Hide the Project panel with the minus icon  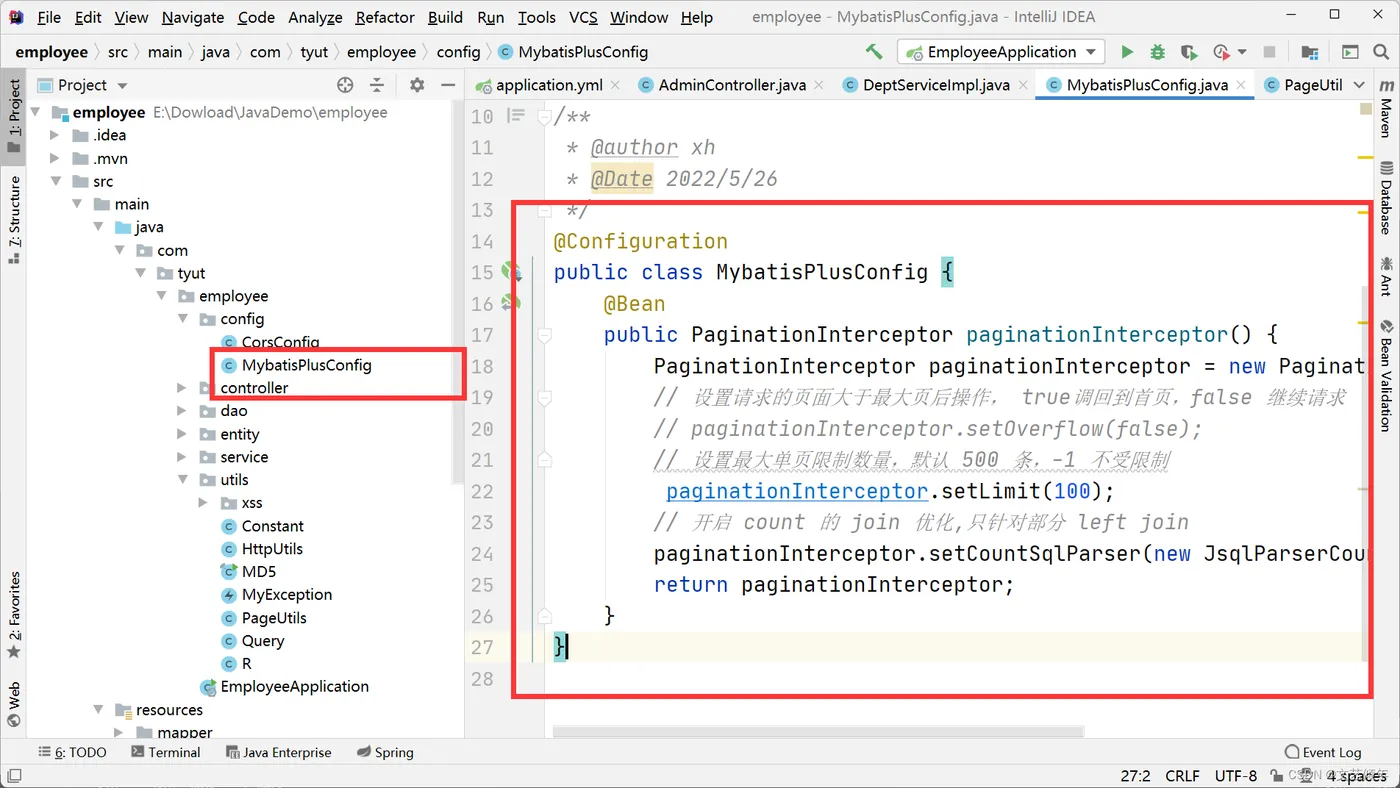tap(447, 85)
